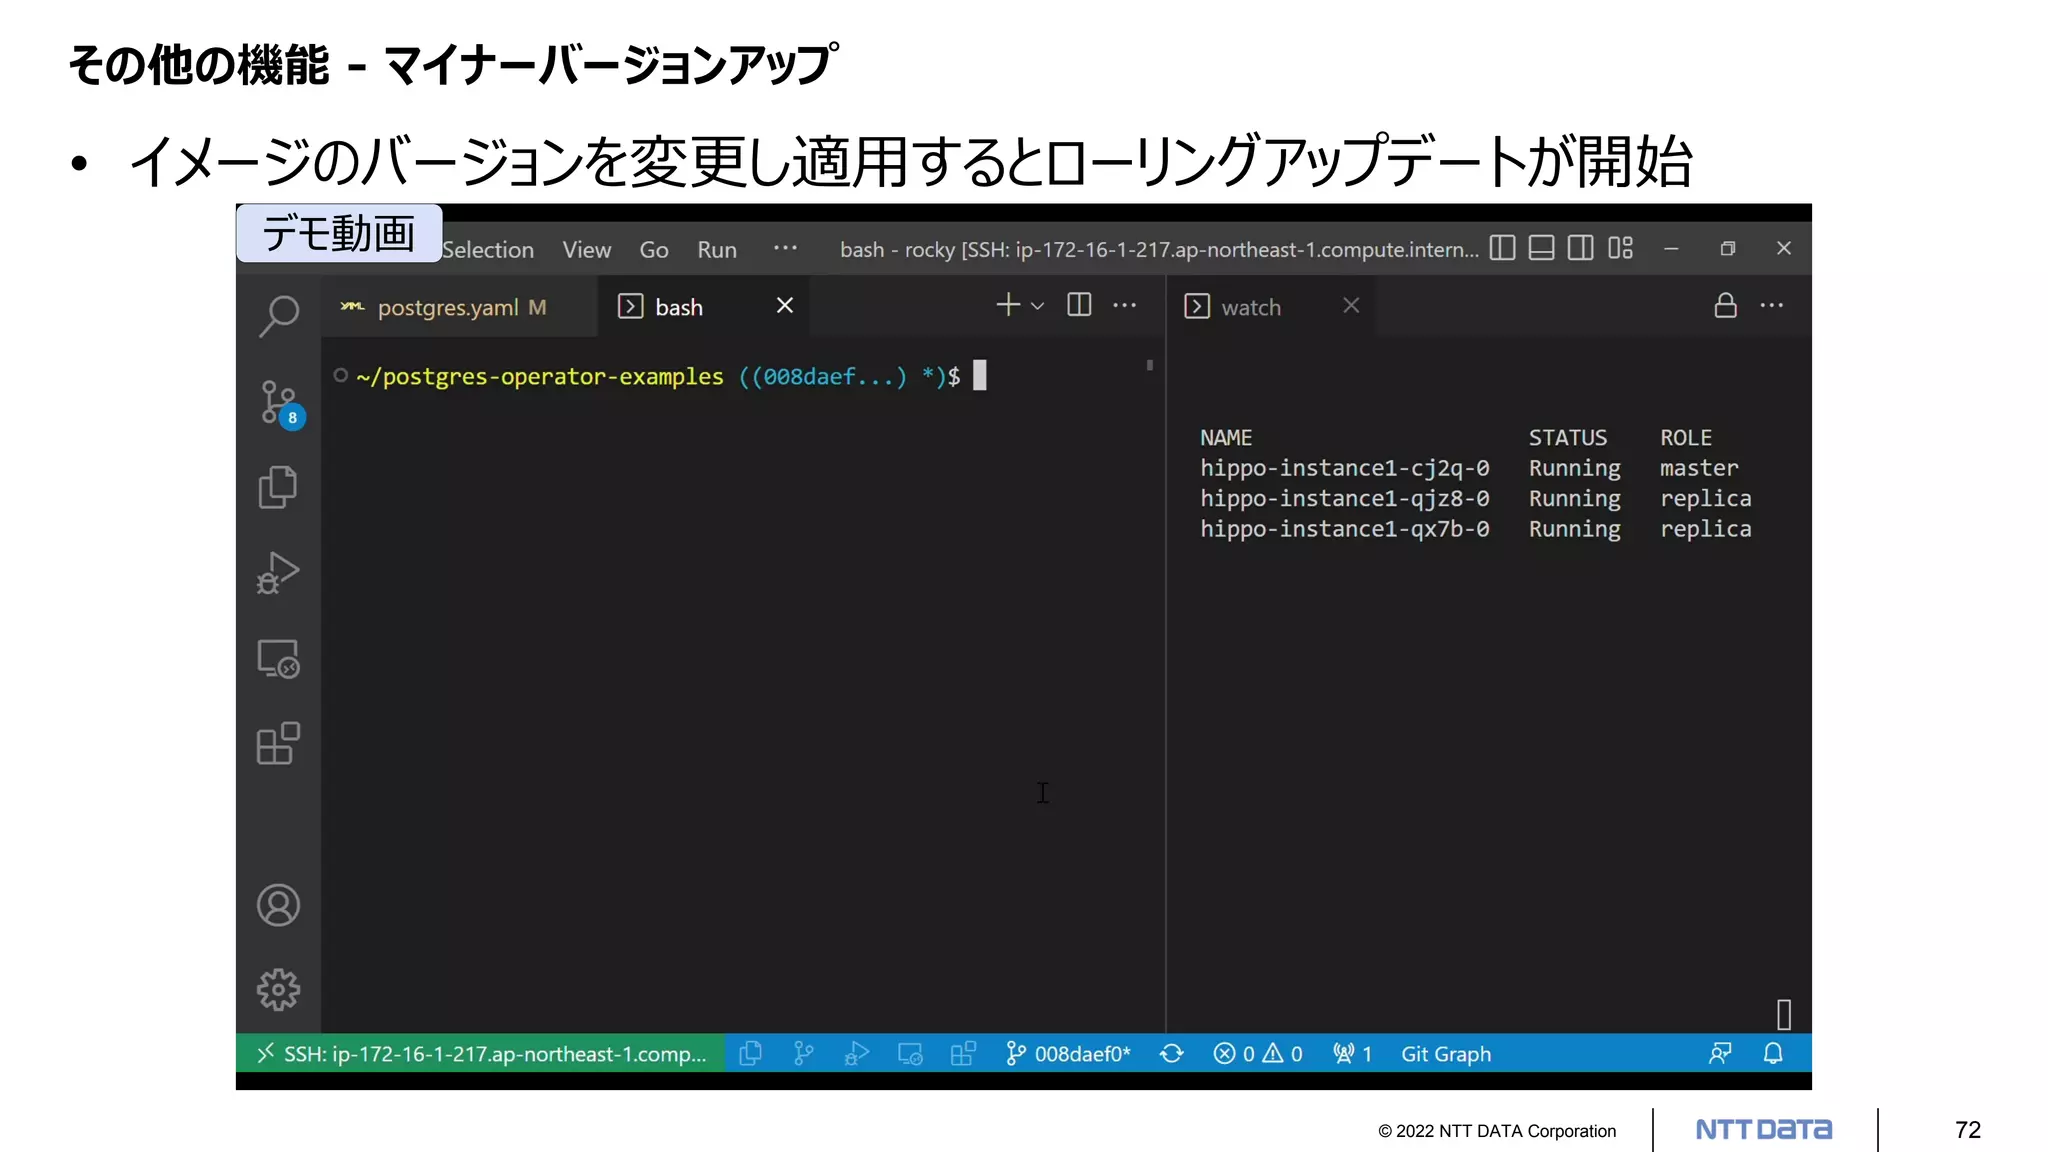Show more menu items via ellipsis

(x=785, y=248)
